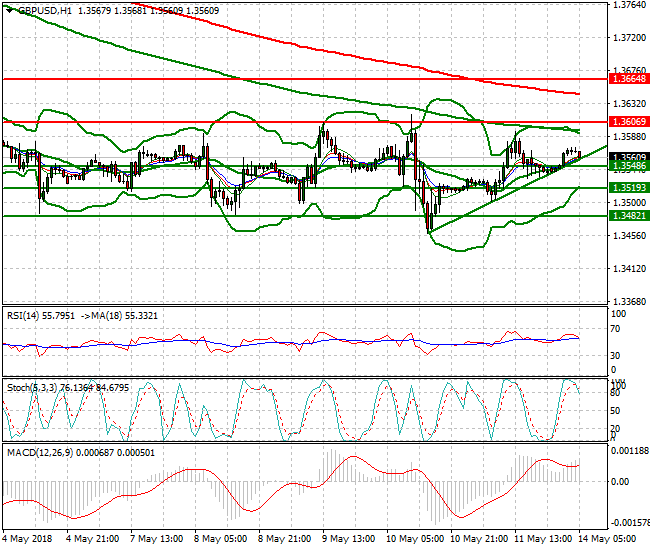The width and height of the screenshot is (650, 550).
Task: Click the 11 May 13:00 time label
Action: (x=543, y=539)
